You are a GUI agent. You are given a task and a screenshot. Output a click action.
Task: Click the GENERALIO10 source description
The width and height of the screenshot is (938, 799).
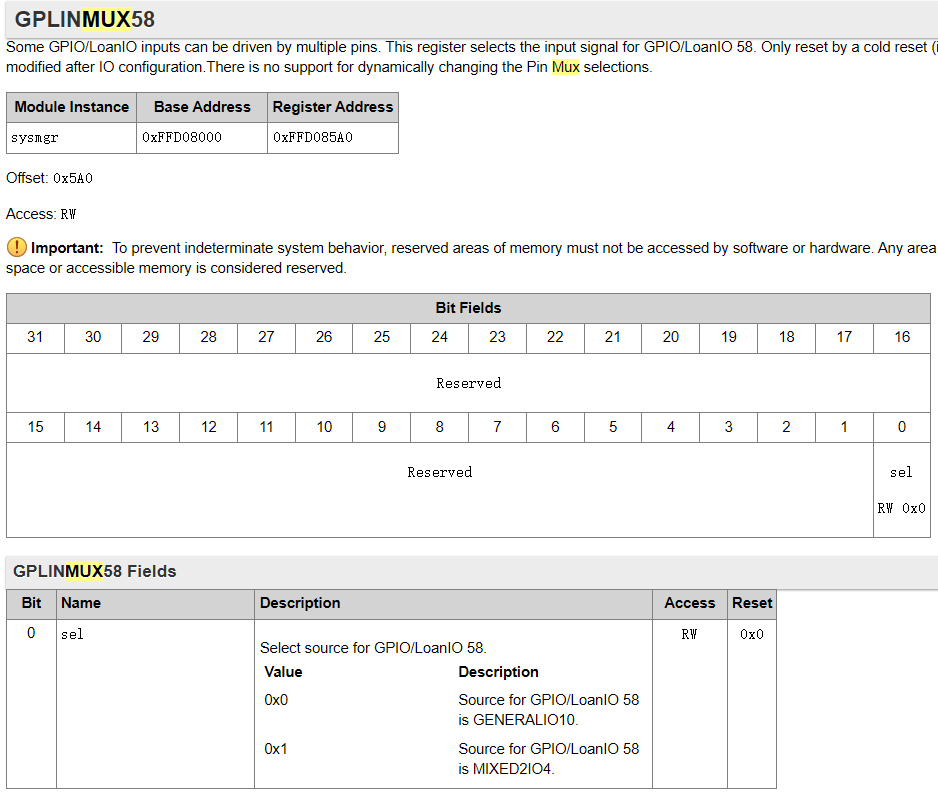coord(549,709)
